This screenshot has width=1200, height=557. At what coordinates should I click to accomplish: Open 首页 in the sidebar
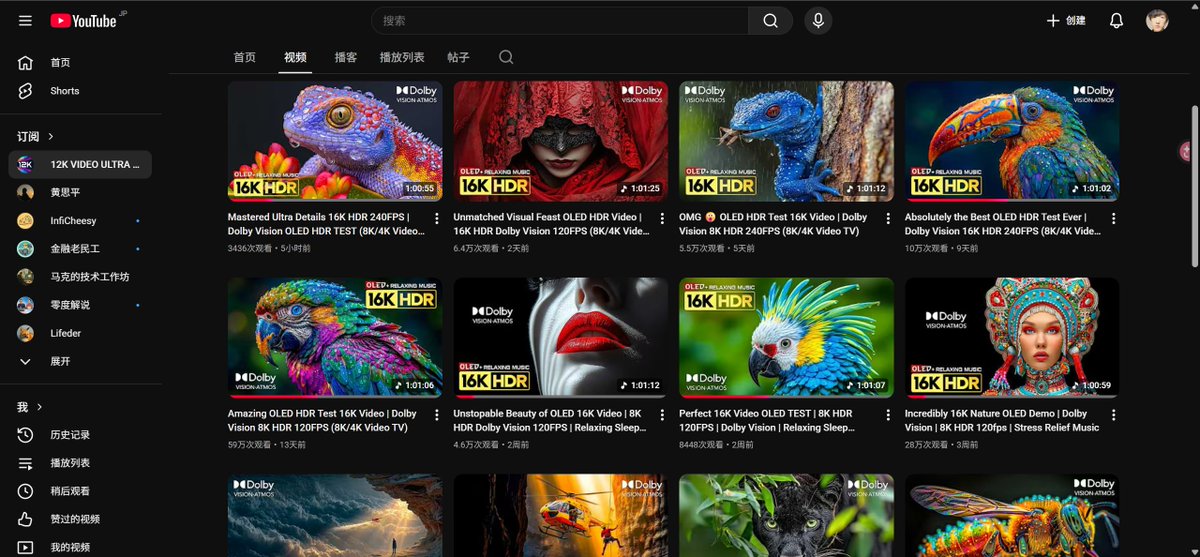coord(80,62)
